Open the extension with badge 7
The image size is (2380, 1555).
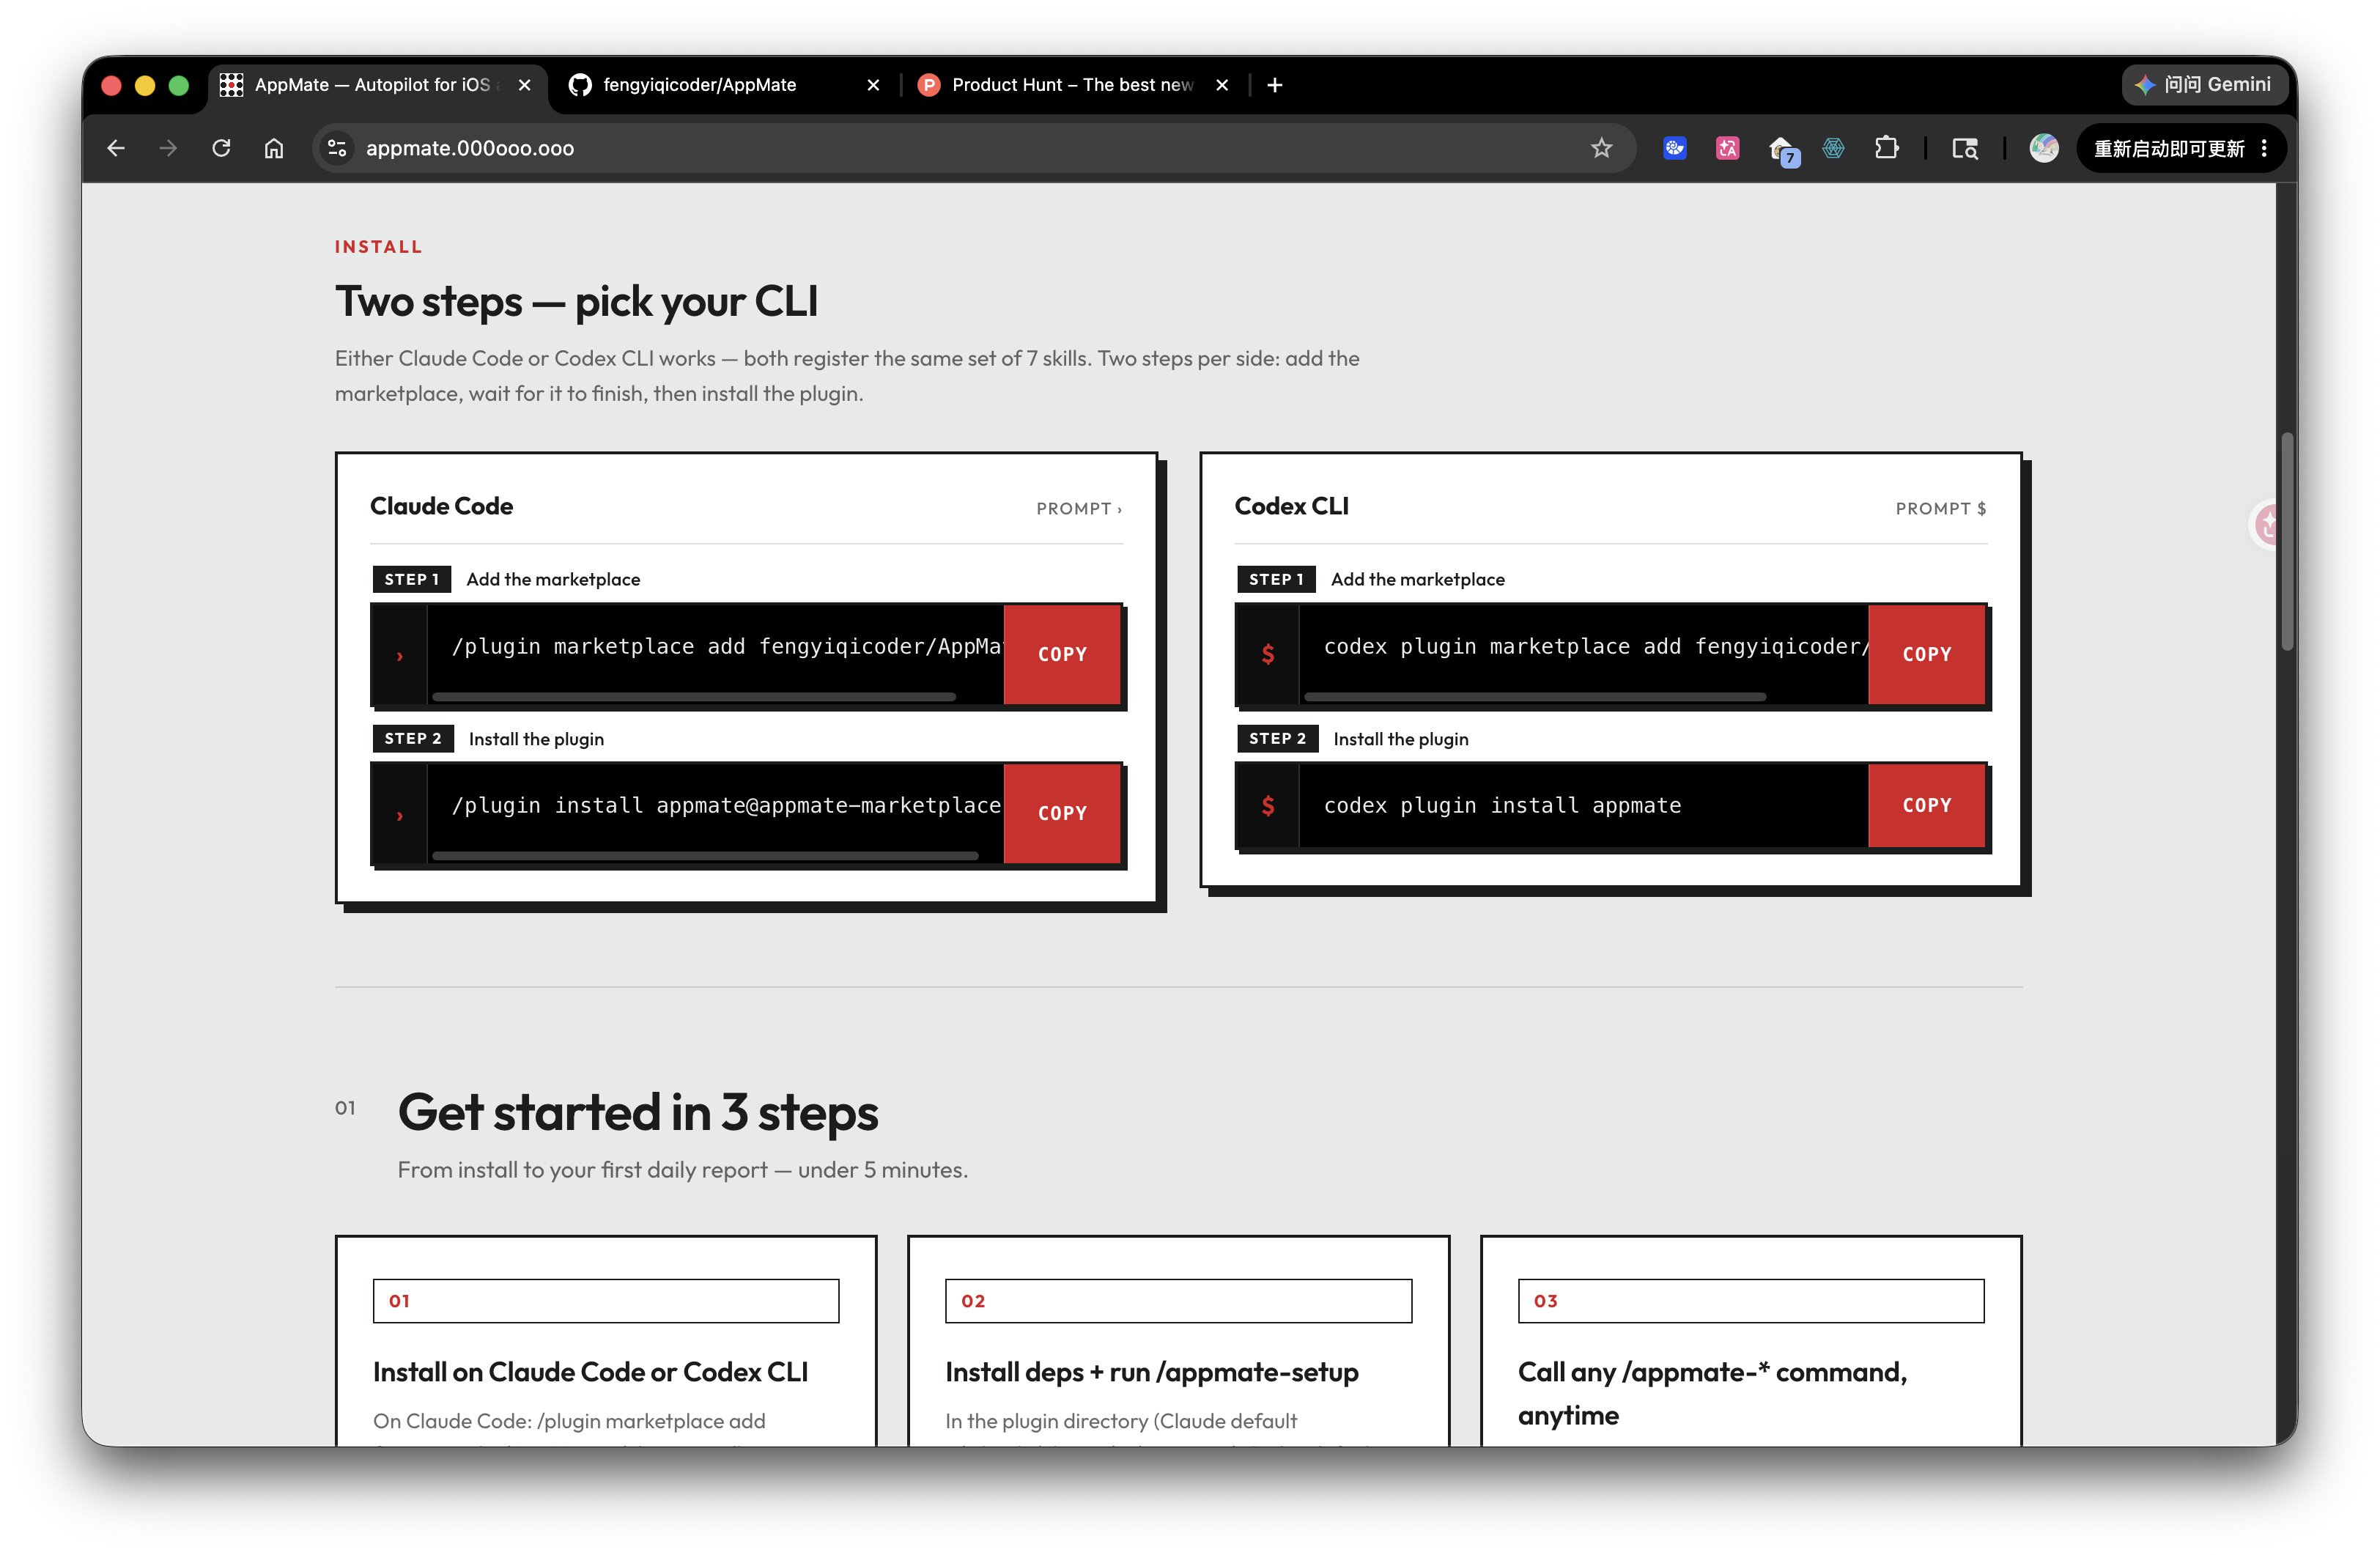click(x=1783, y=150)
